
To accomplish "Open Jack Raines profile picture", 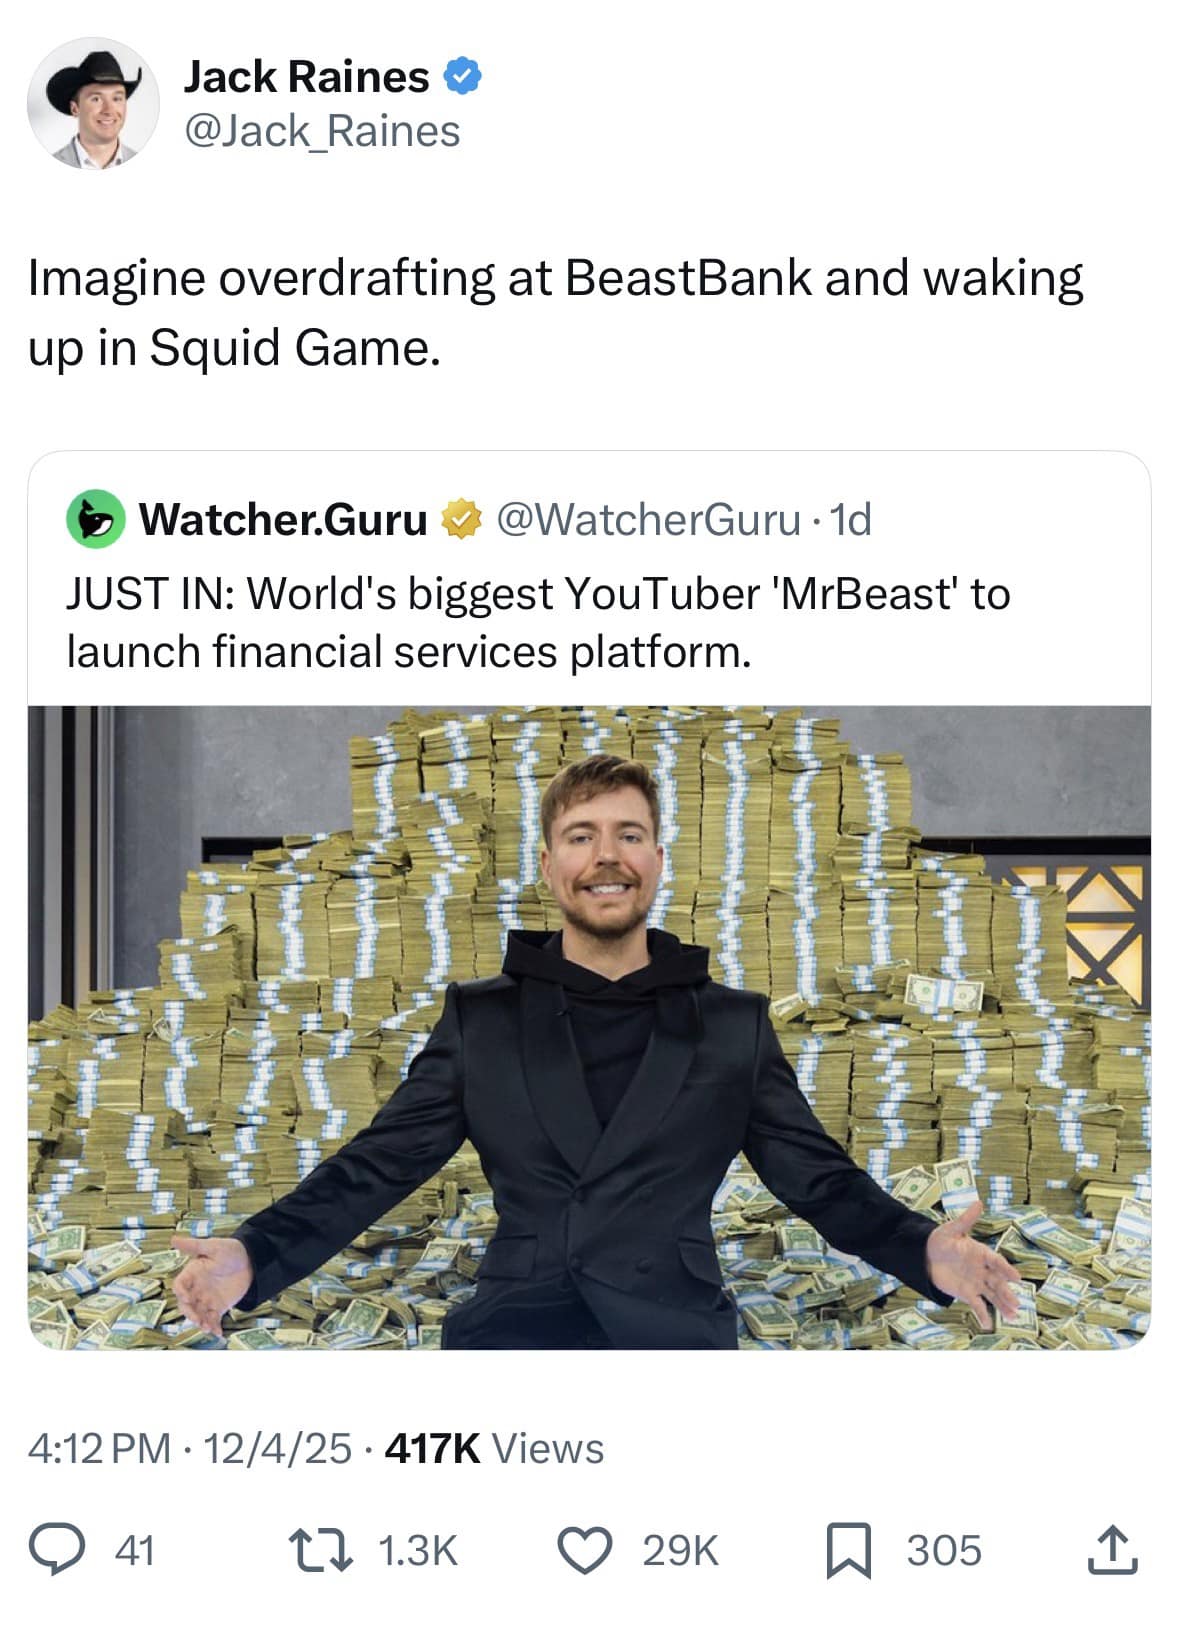I will pyautogui.click(x=93, y=103).
